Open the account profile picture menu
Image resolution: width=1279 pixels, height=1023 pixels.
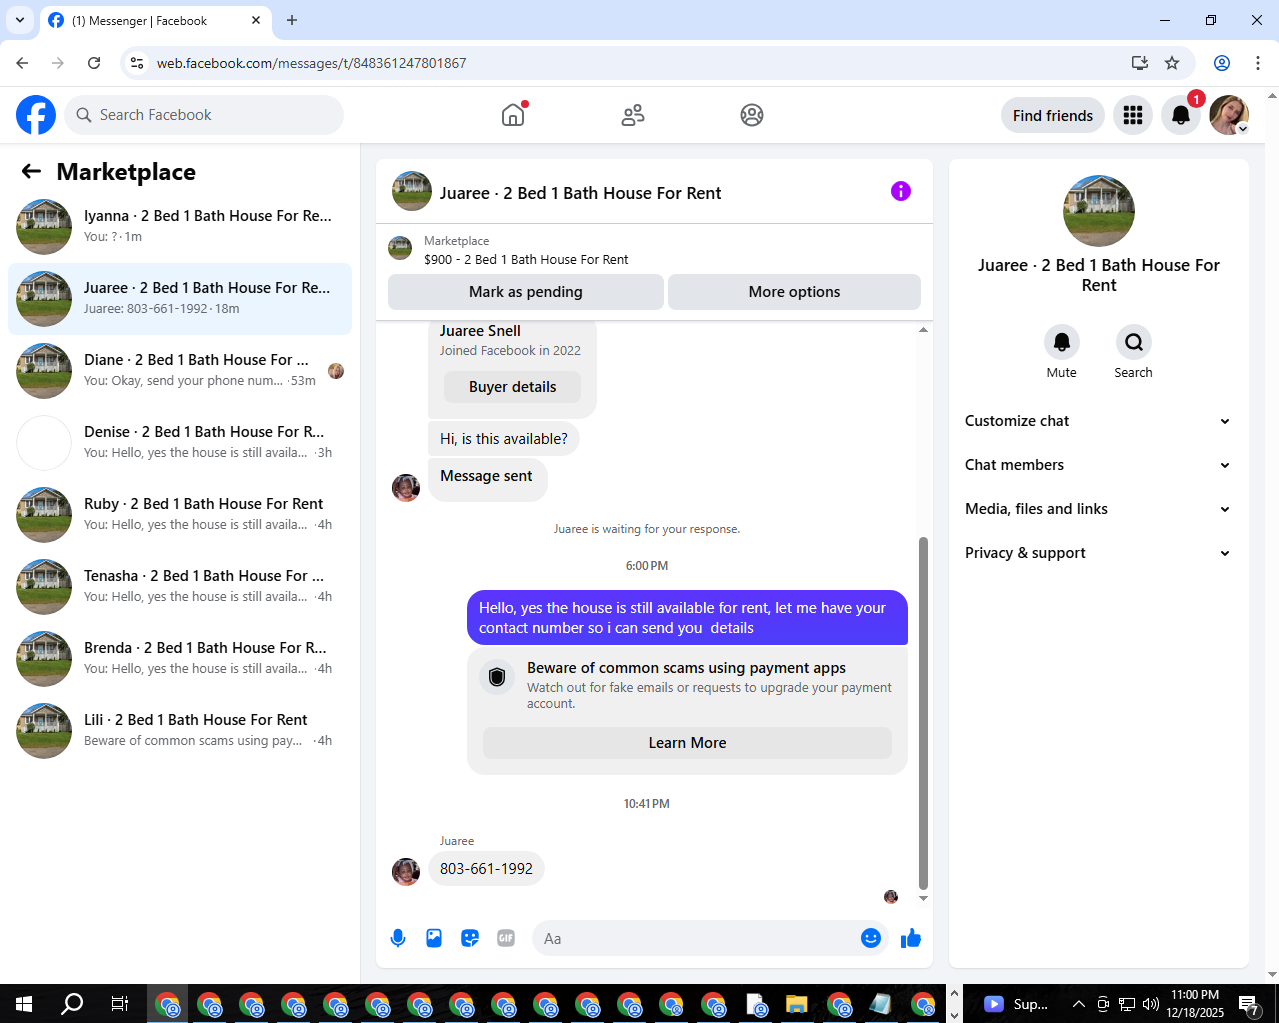(x=1229, y=115)
